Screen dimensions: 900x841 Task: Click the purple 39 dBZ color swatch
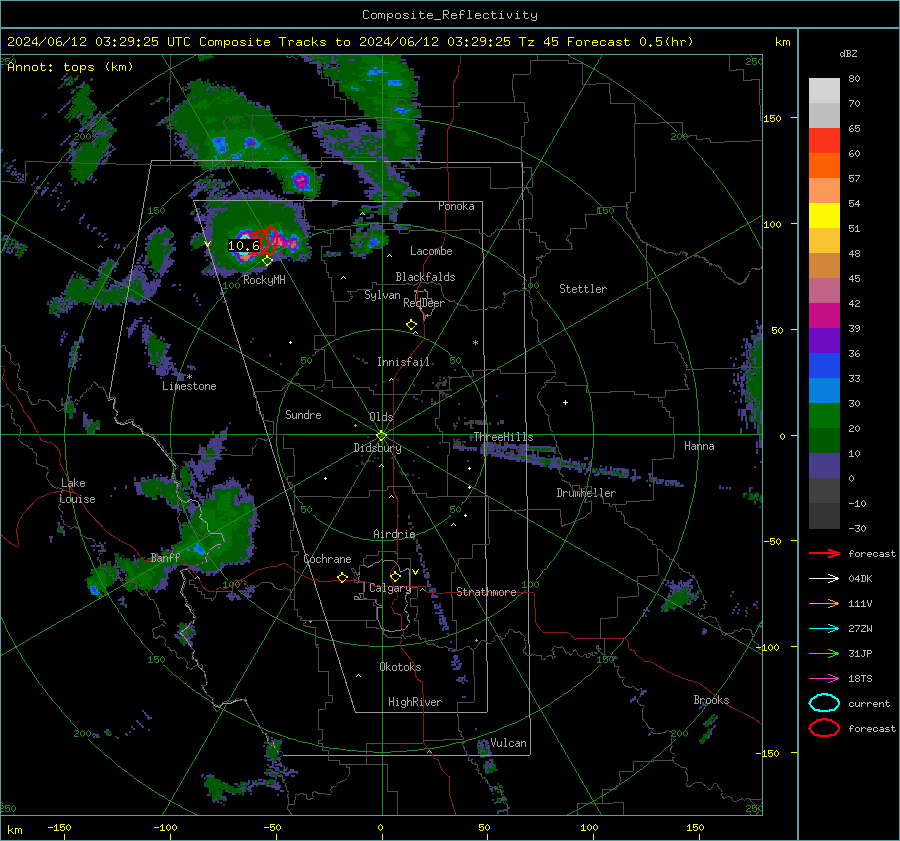click(824, 340)
